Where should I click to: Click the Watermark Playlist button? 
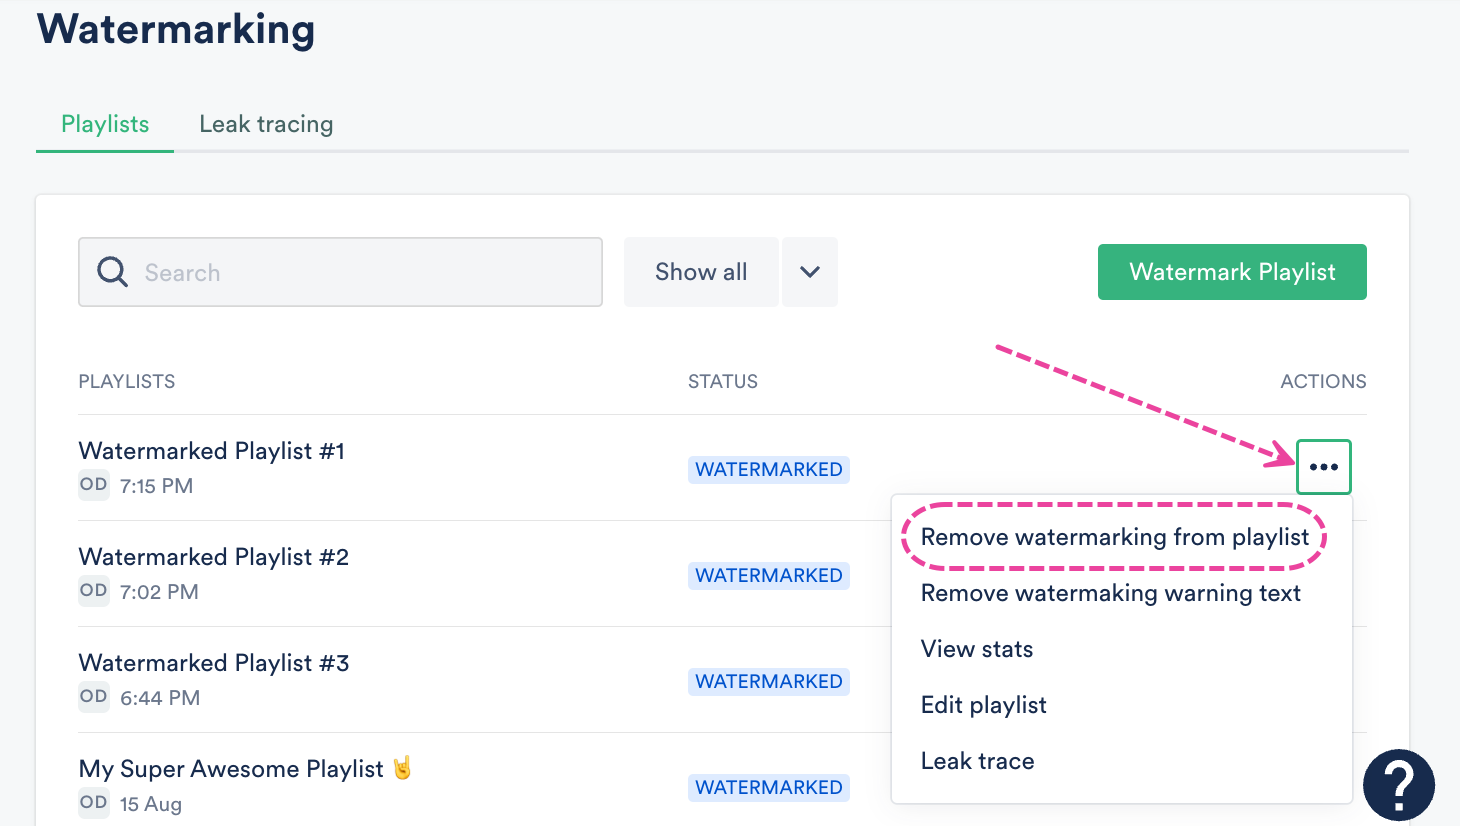coord(1232,272)
